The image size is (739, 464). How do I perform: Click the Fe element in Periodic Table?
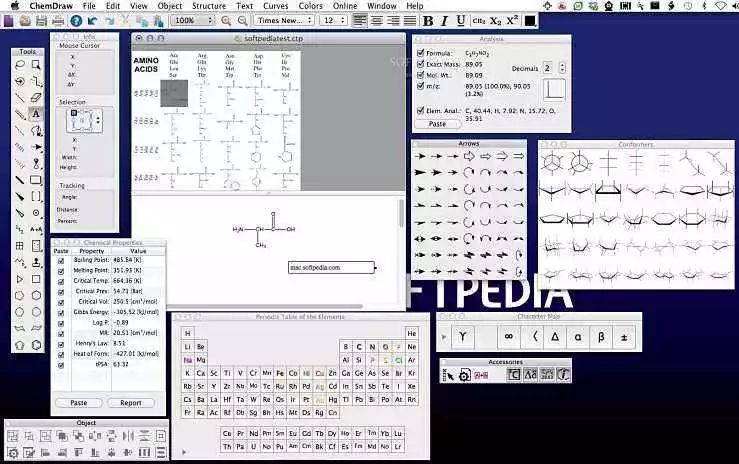(x=280, y=373)
